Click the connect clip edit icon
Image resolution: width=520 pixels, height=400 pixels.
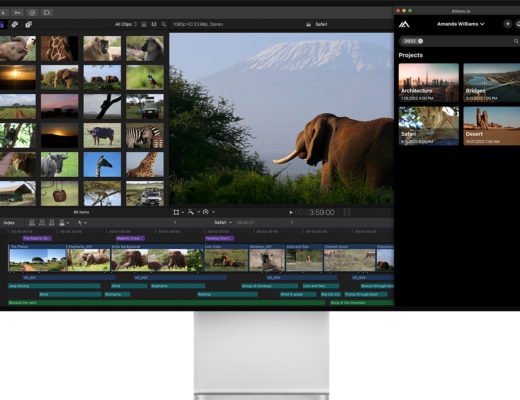click(x=32, y=222)
